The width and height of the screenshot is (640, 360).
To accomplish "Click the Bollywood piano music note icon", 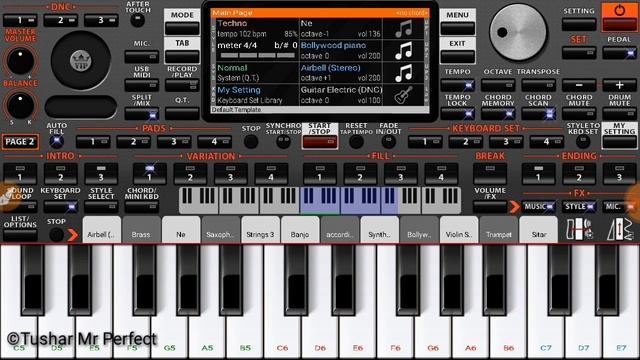I will coord(403,51).
